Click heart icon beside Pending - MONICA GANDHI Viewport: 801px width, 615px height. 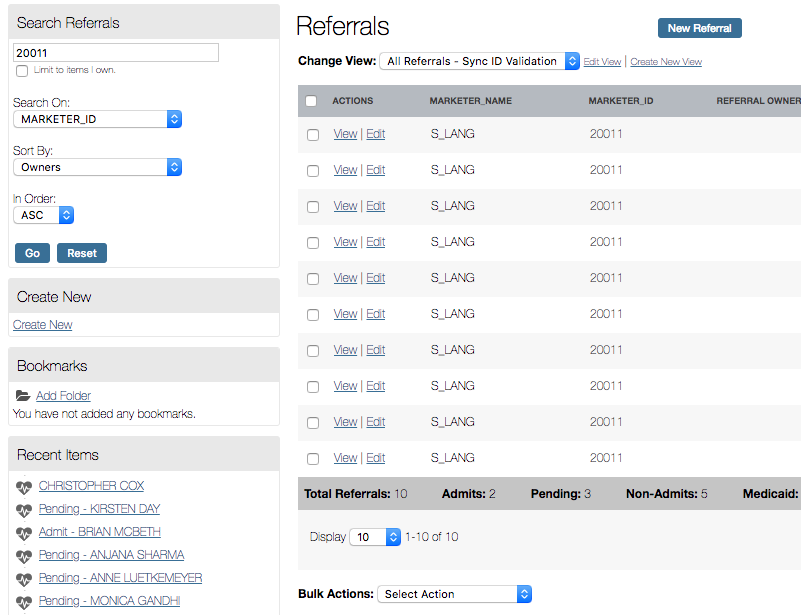tap(23, 602)
